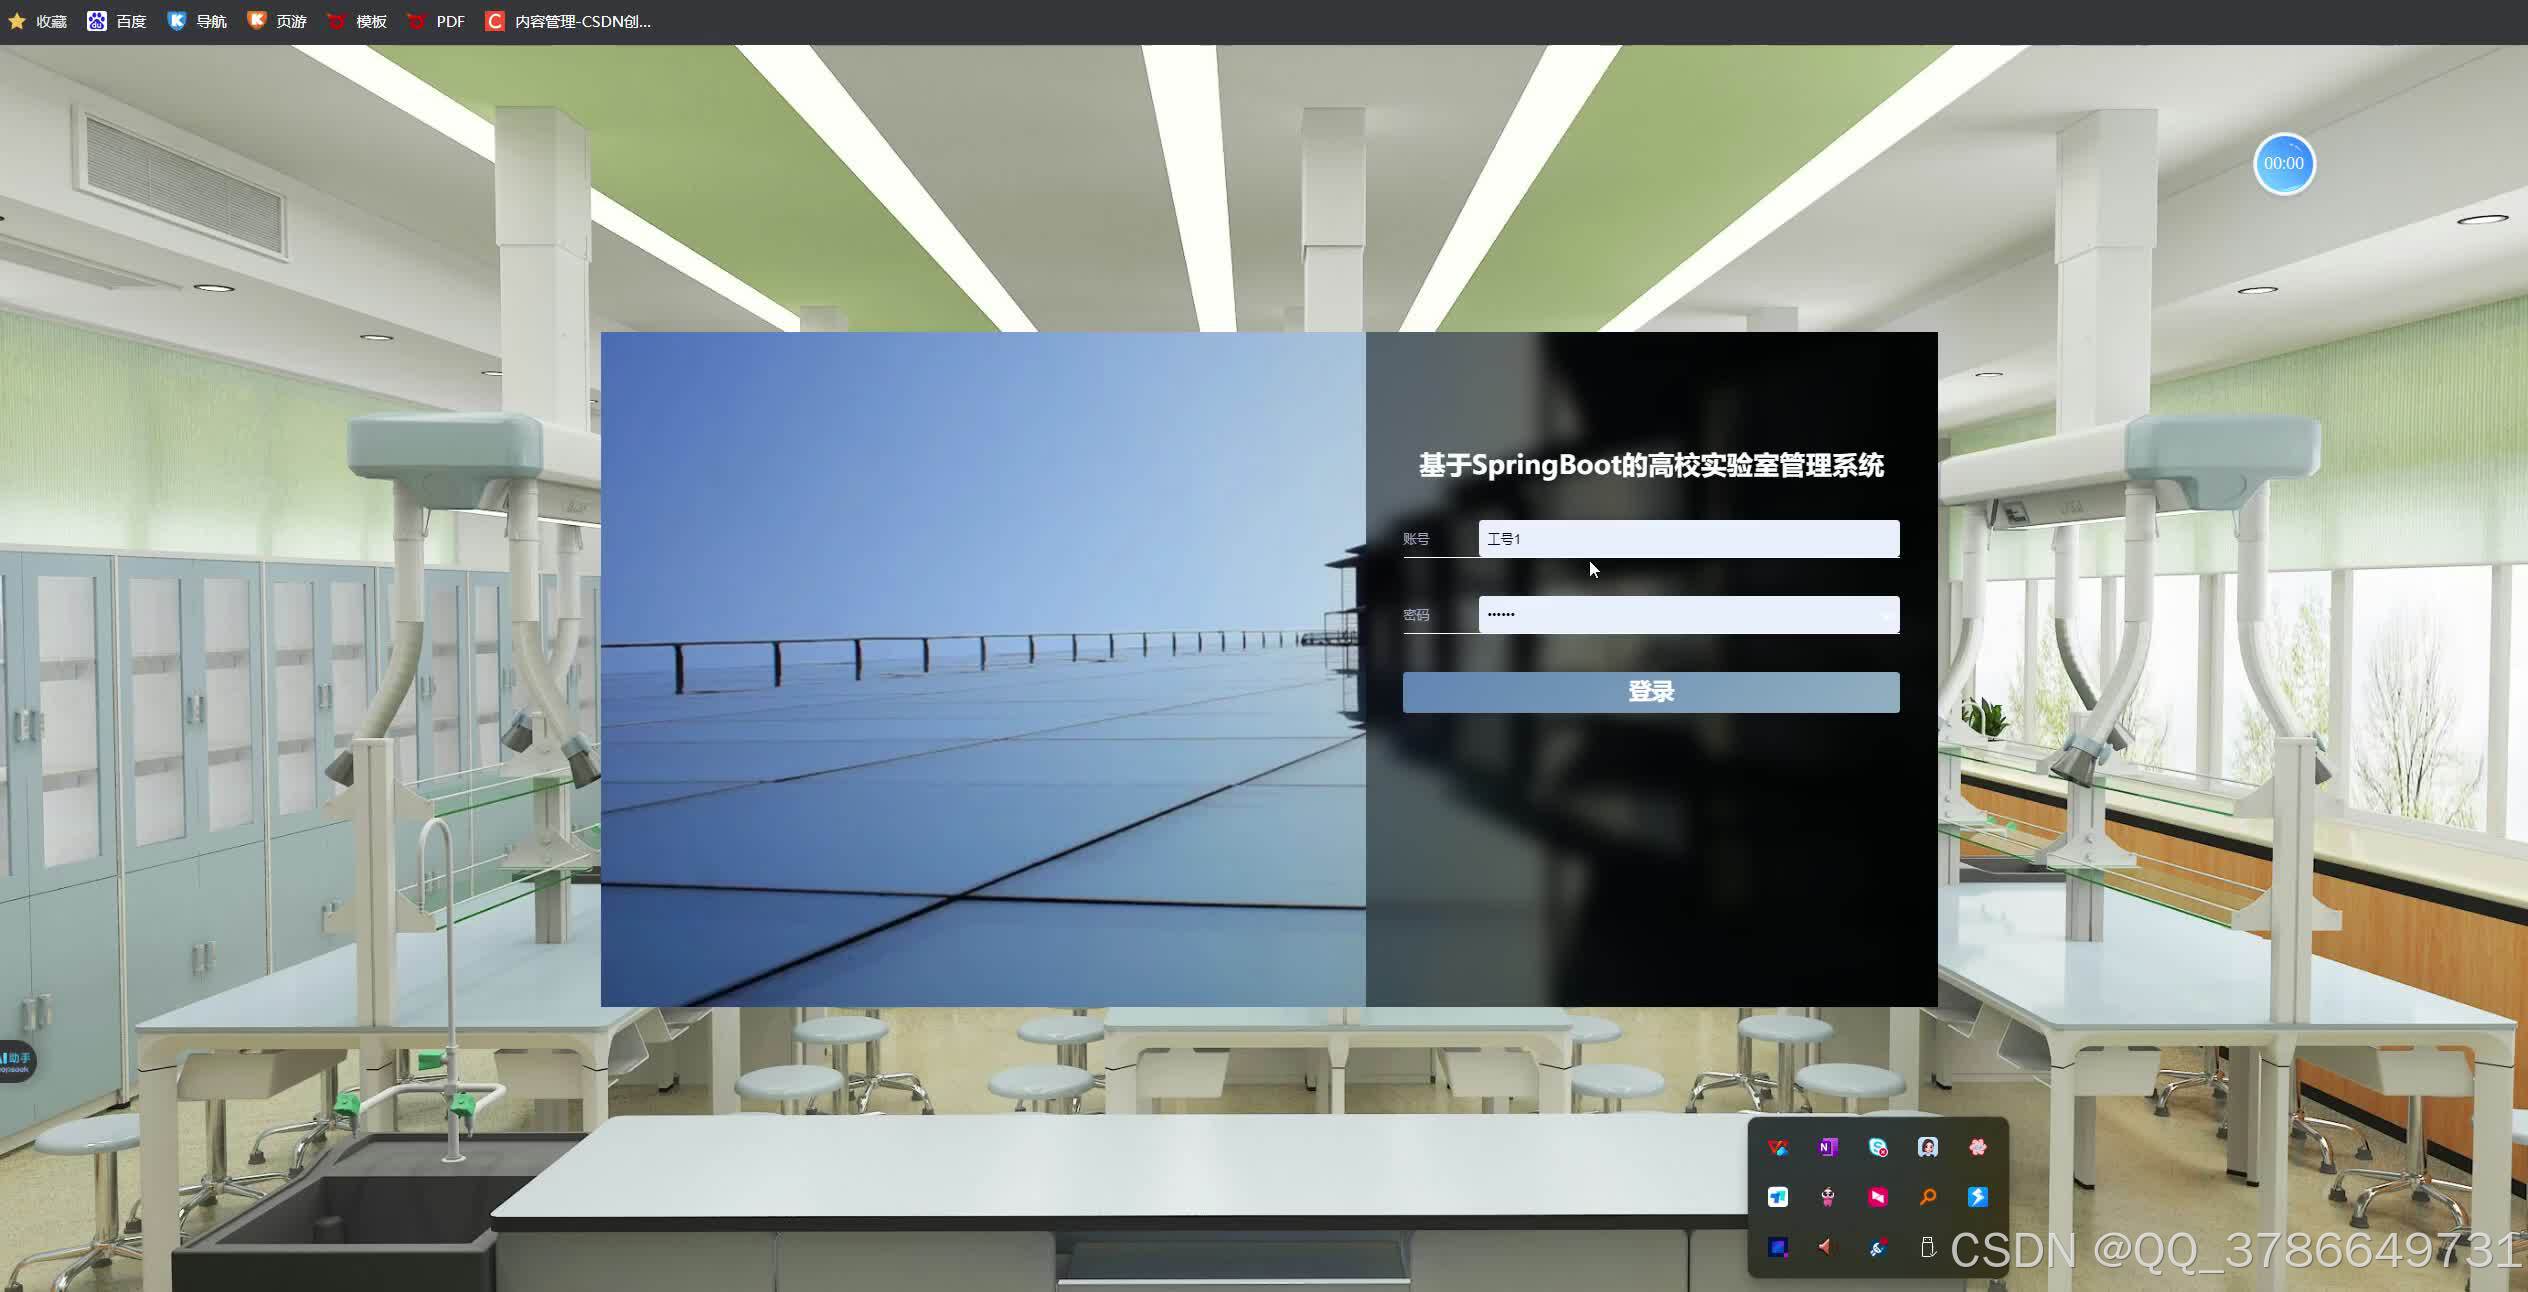This screenshot has width=2528, height=1292.
Task: Open the blue lightning bolt tray icon
Action: (1977, 1197)
